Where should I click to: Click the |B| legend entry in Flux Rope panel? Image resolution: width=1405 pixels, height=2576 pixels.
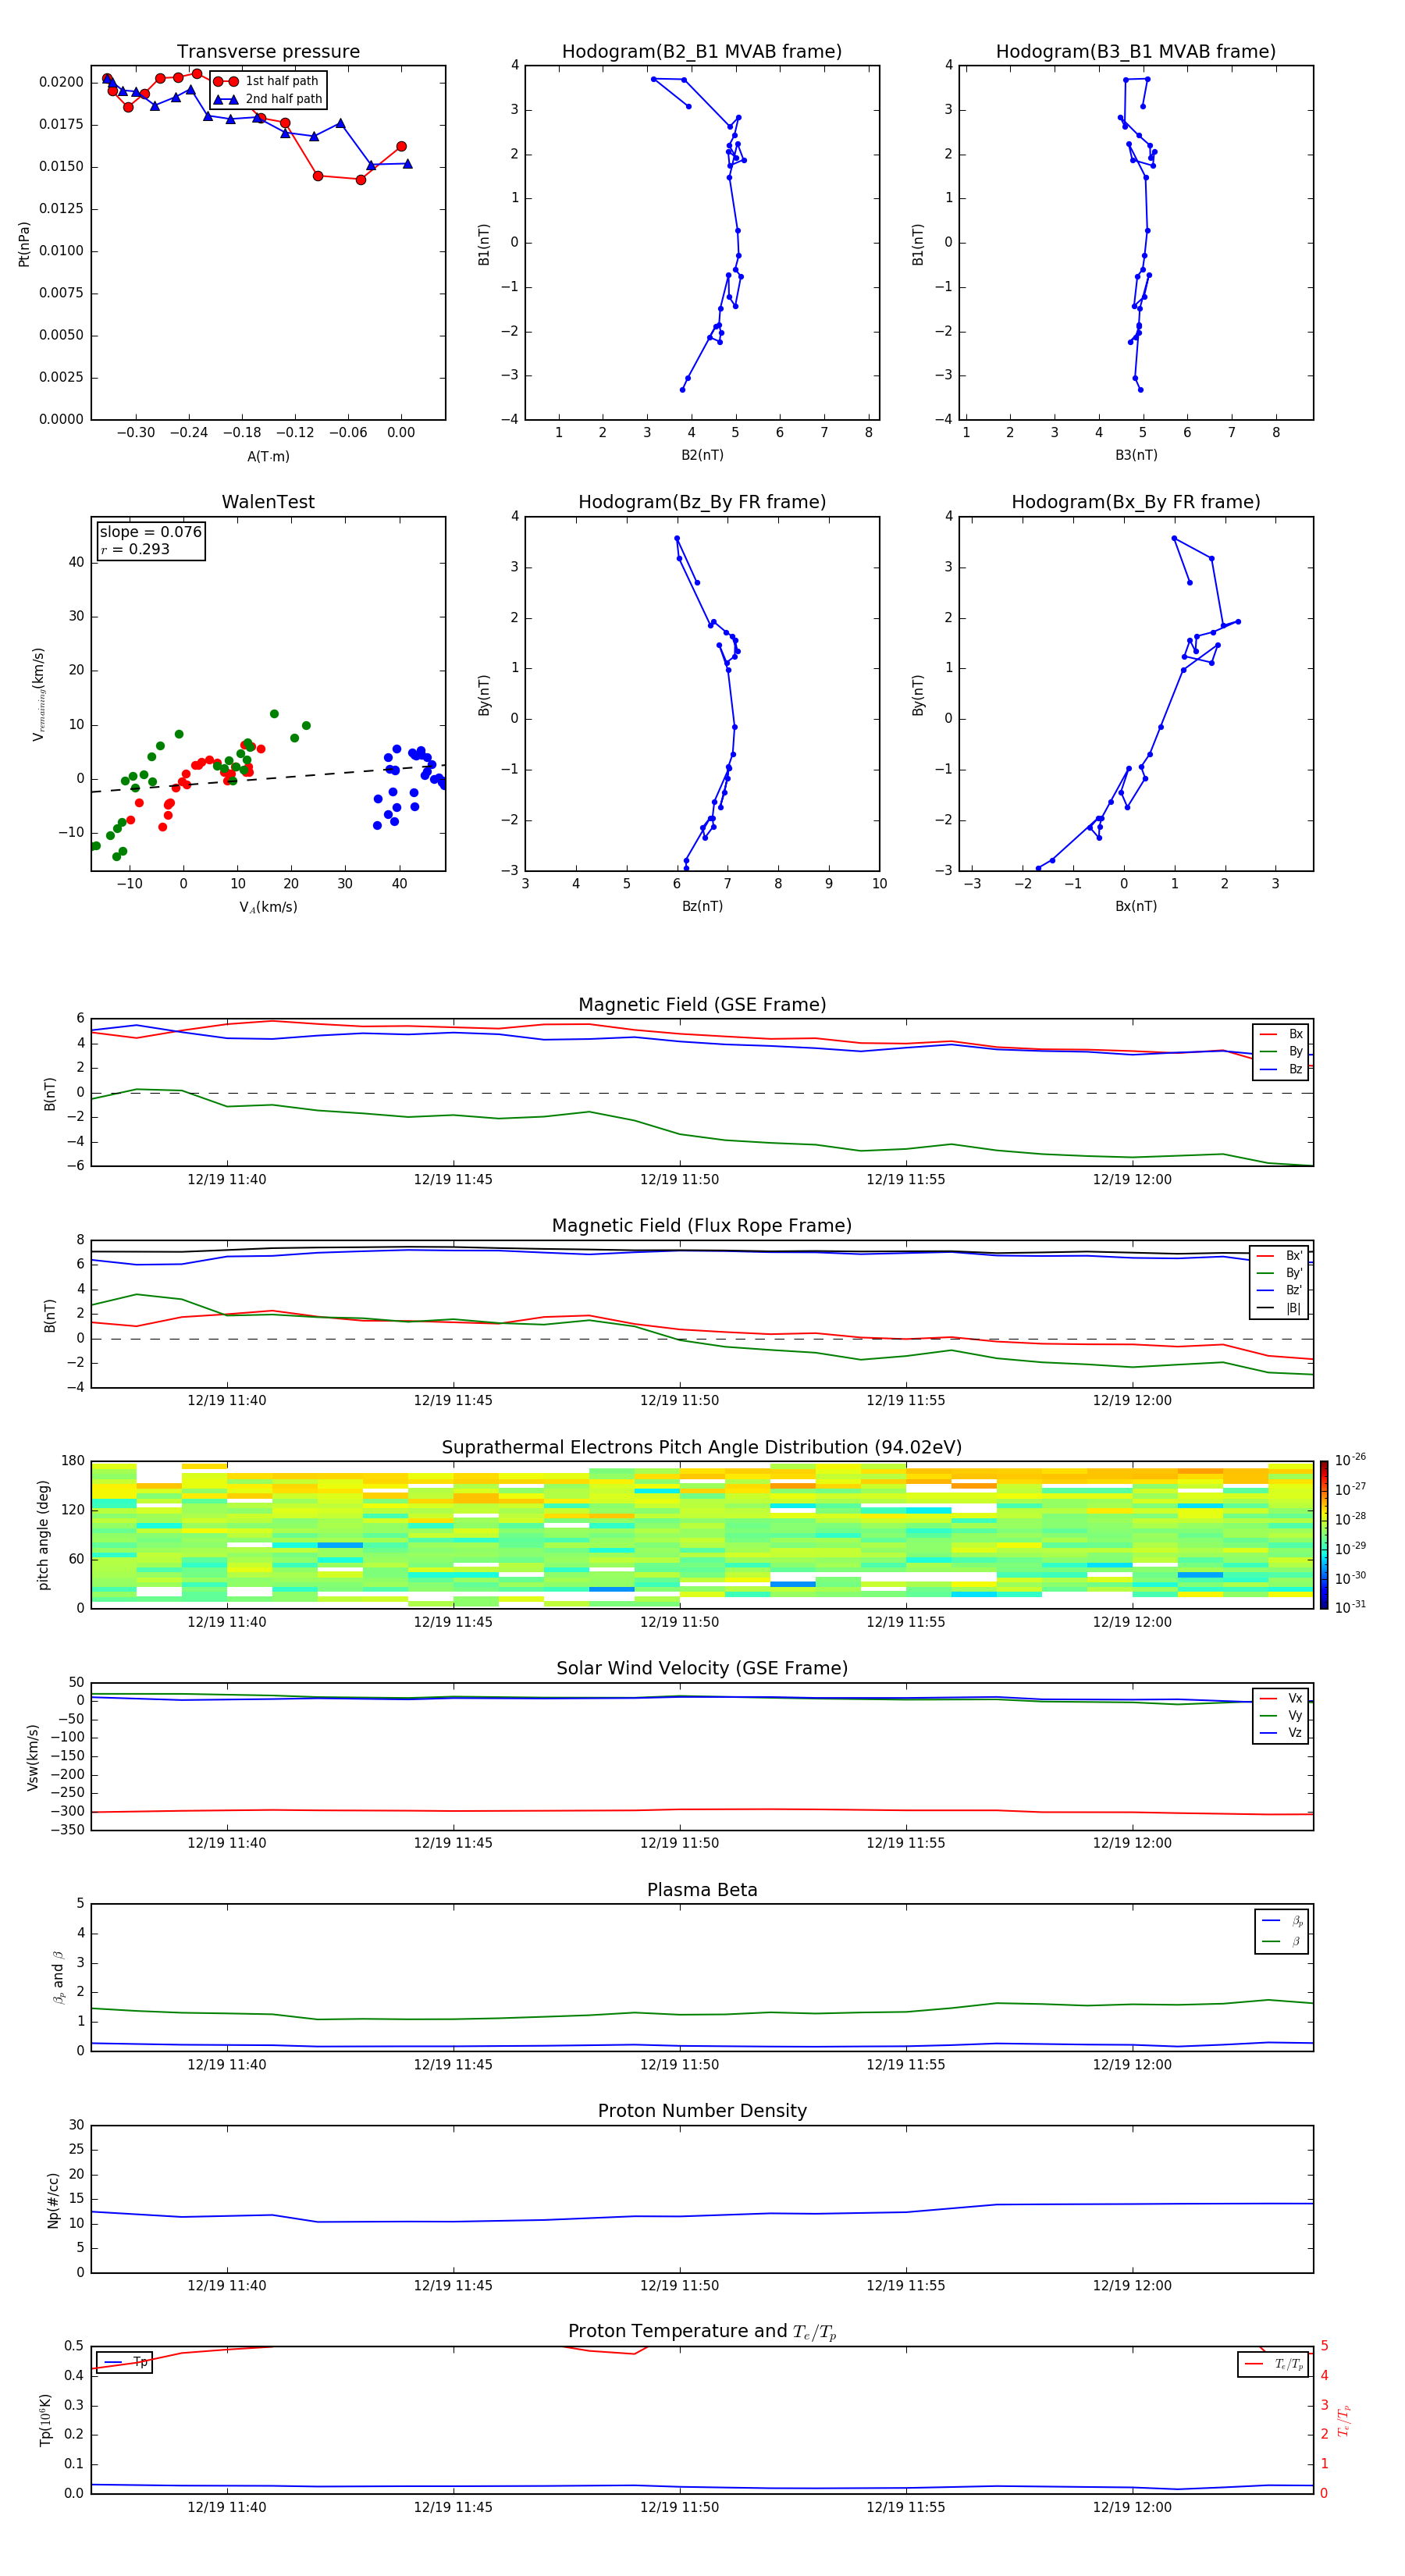1280,1308
